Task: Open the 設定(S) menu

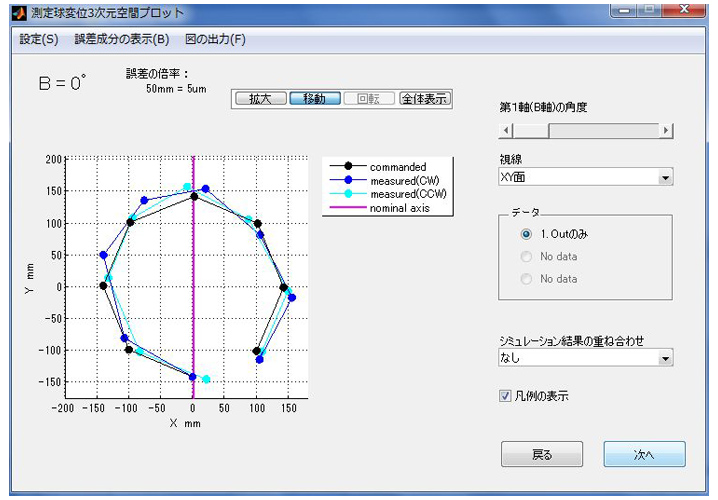Action: tap(38, 39)
